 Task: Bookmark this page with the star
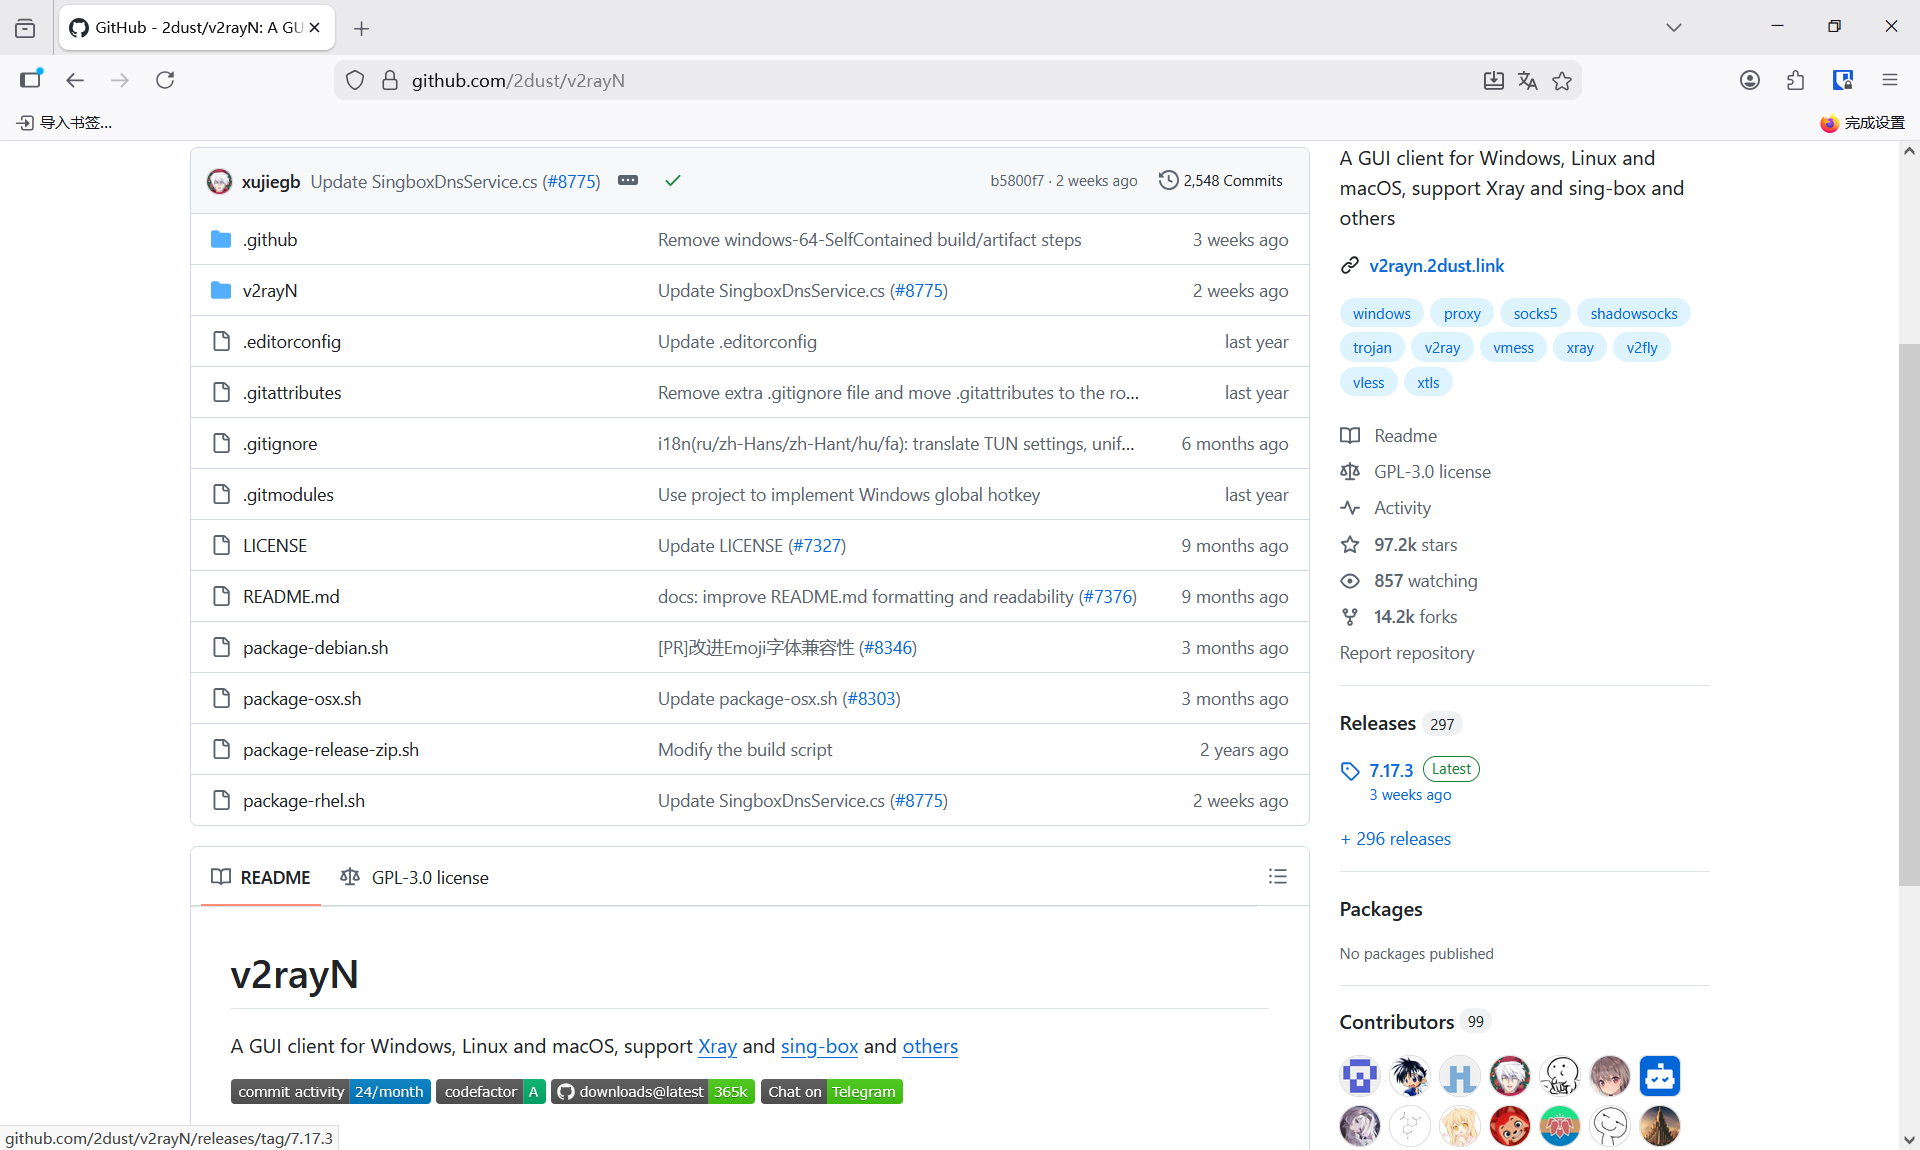[x=1562, y=80]
